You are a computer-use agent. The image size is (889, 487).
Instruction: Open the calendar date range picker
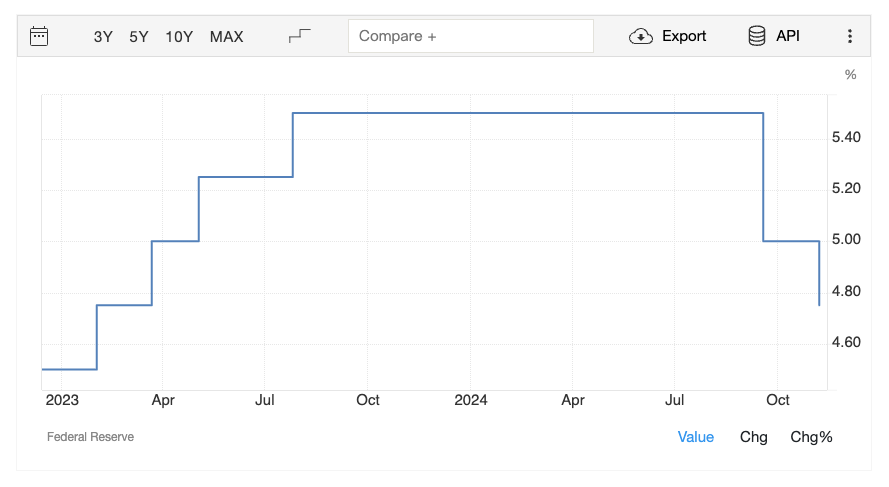tap(39, 37)
